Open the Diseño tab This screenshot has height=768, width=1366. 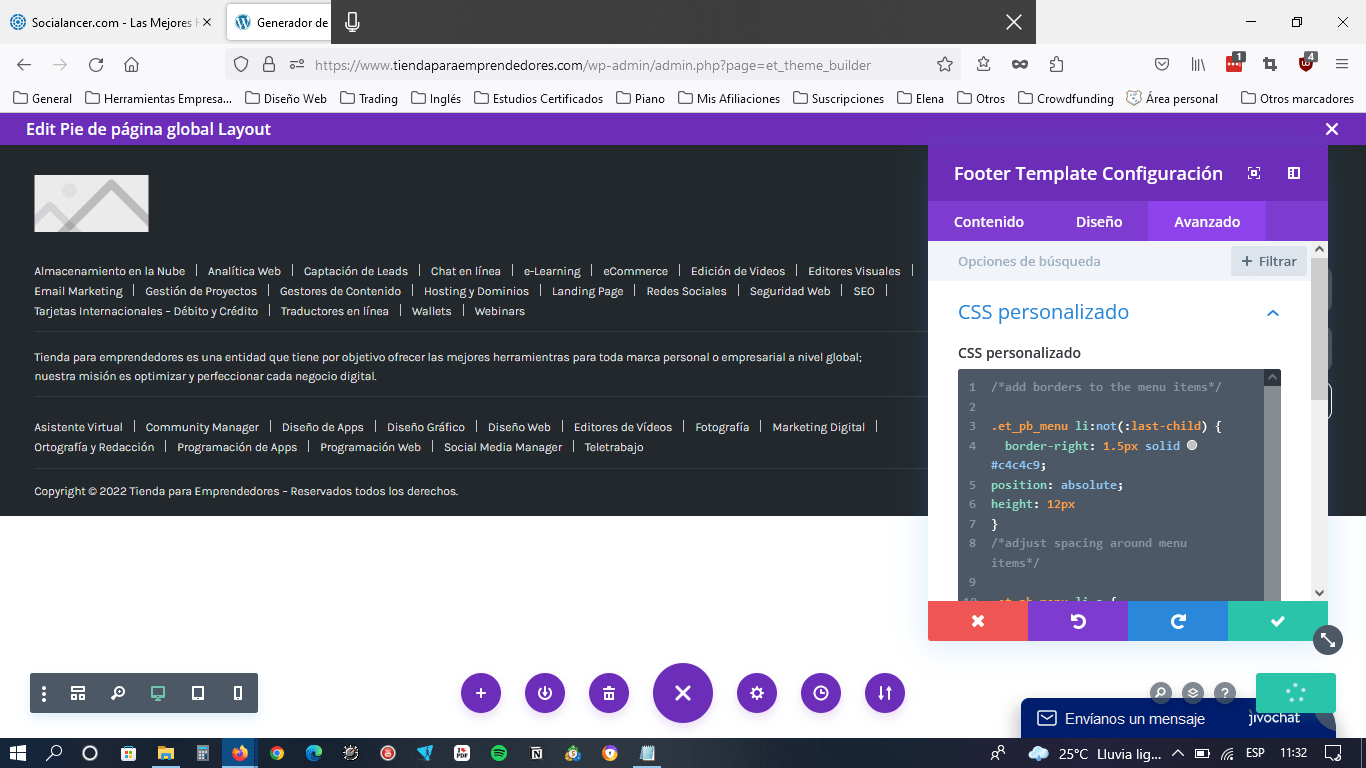click(x=1099, y=222)
